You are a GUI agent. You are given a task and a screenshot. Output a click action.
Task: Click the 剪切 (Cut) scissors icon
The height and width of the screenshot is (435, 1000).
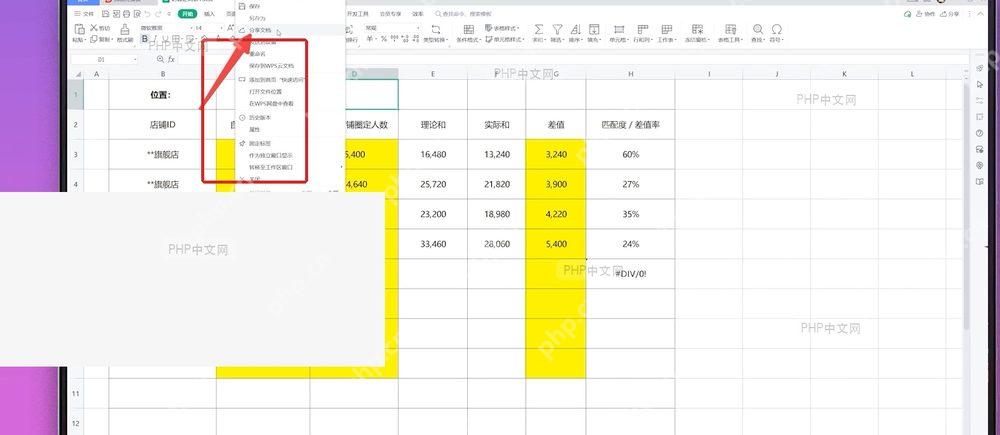pos(94,28)
